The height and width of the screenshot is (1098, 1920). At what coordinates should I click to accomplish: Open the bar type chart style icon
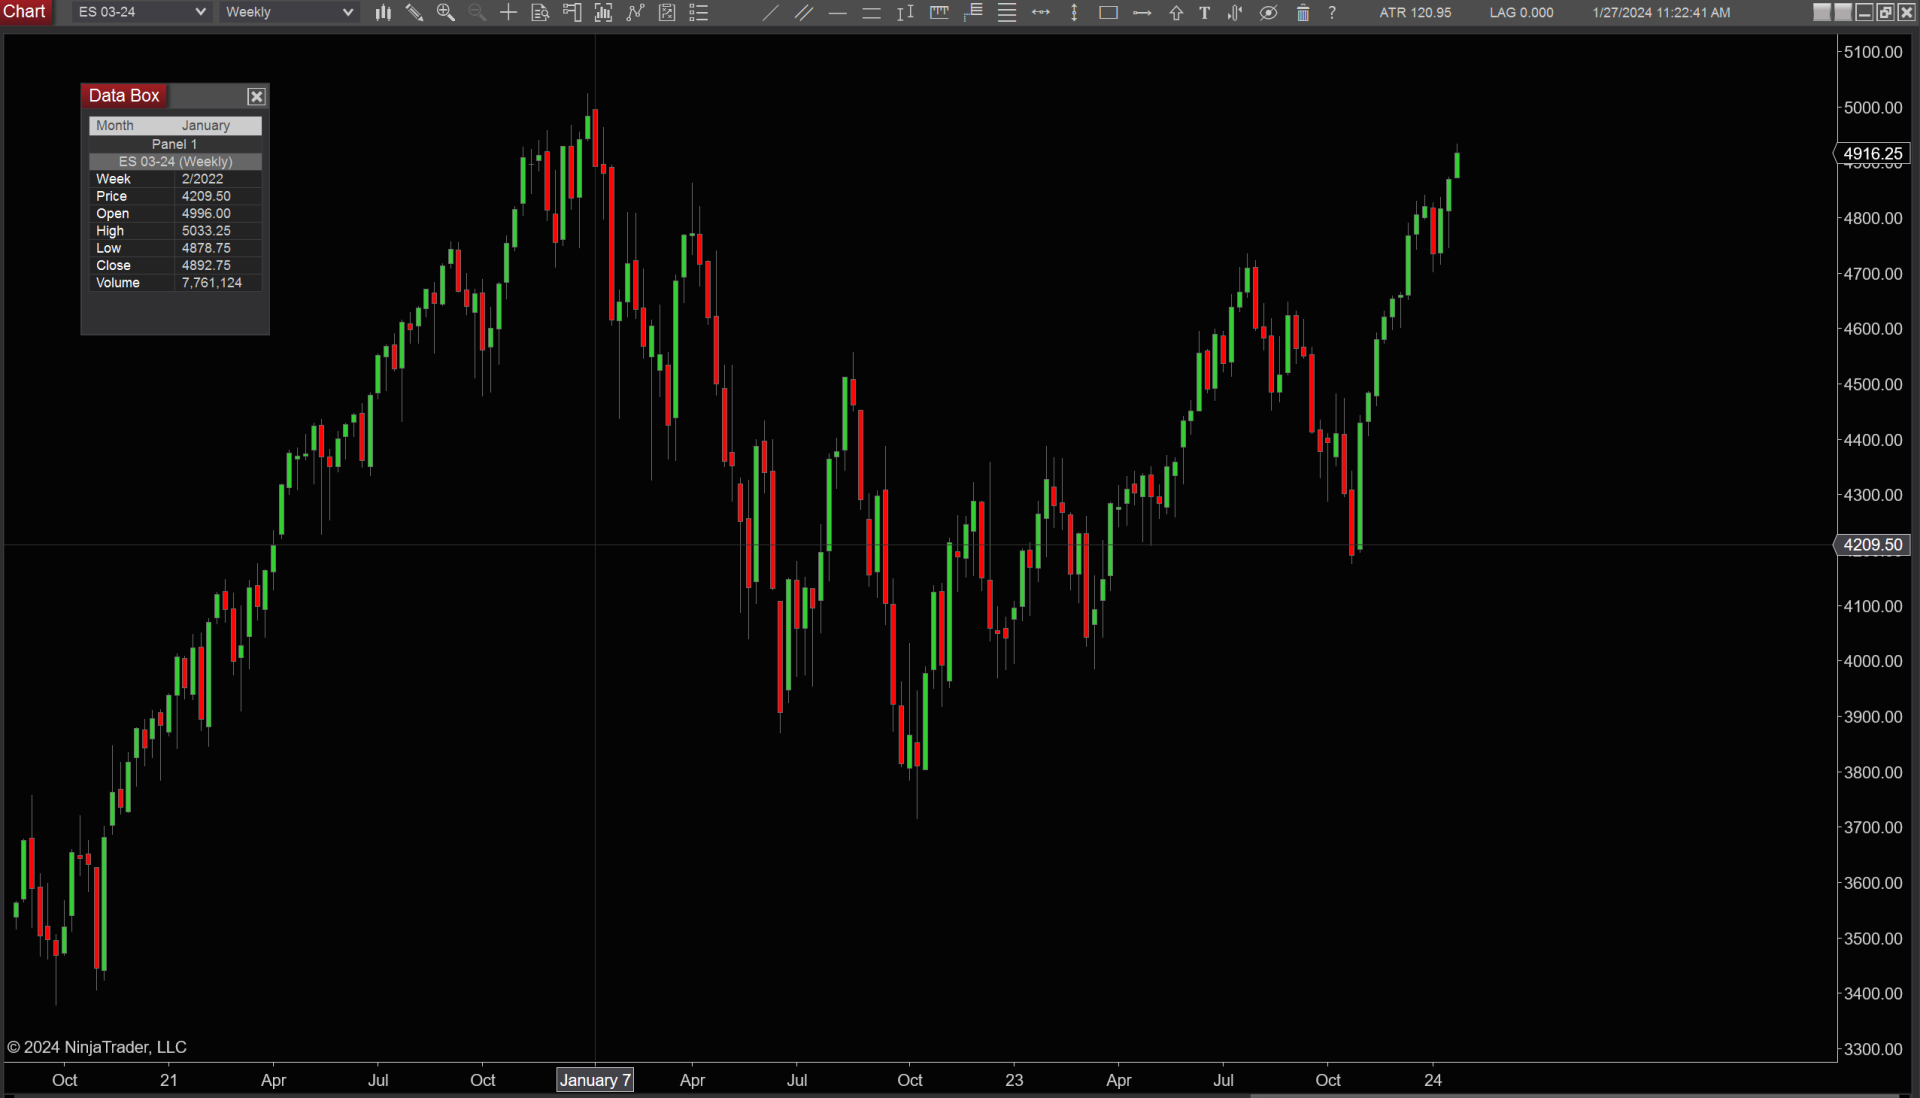[383, 13]
